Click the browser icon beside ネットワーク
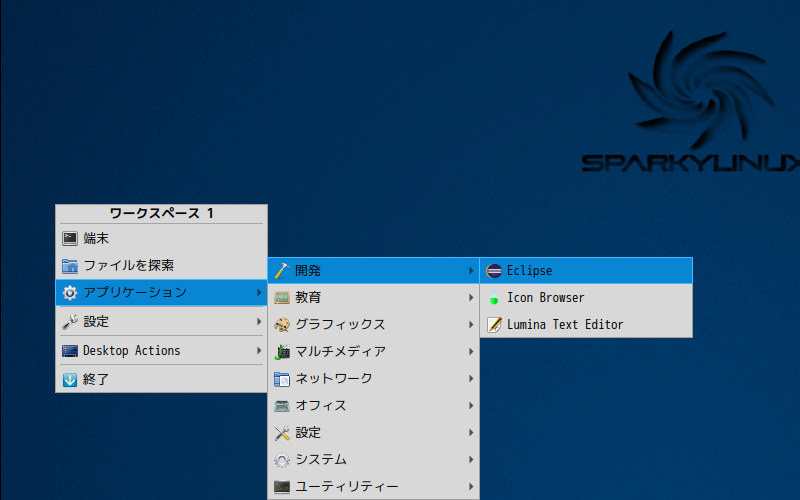 click(282, 379)
